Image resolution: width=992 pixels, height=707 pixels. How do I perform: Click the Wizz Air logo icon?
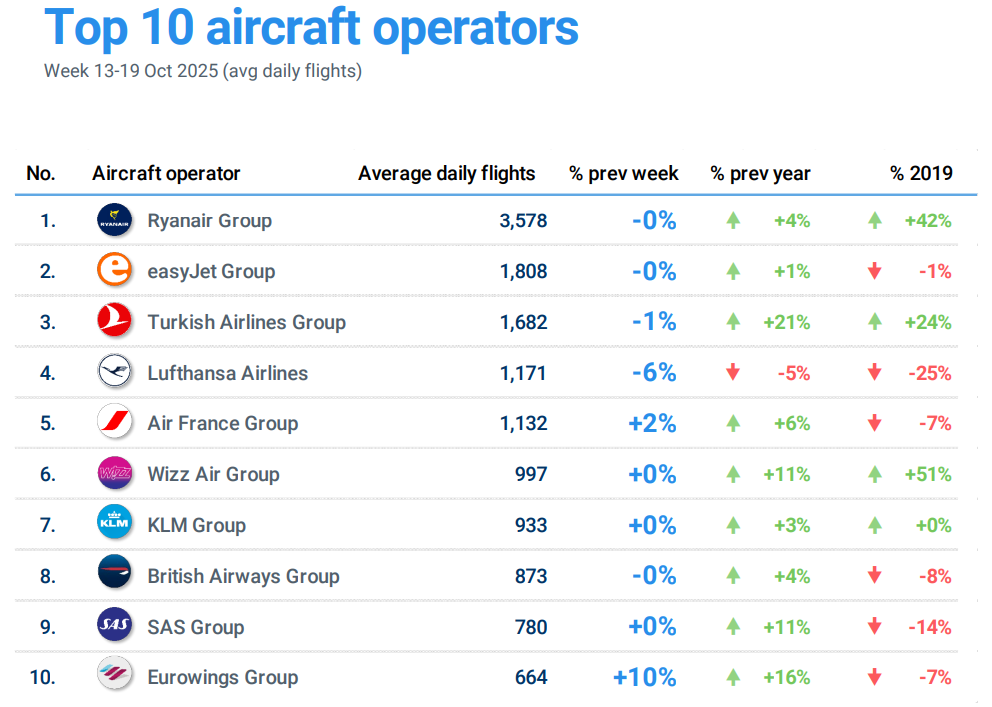tap(114, 474)
